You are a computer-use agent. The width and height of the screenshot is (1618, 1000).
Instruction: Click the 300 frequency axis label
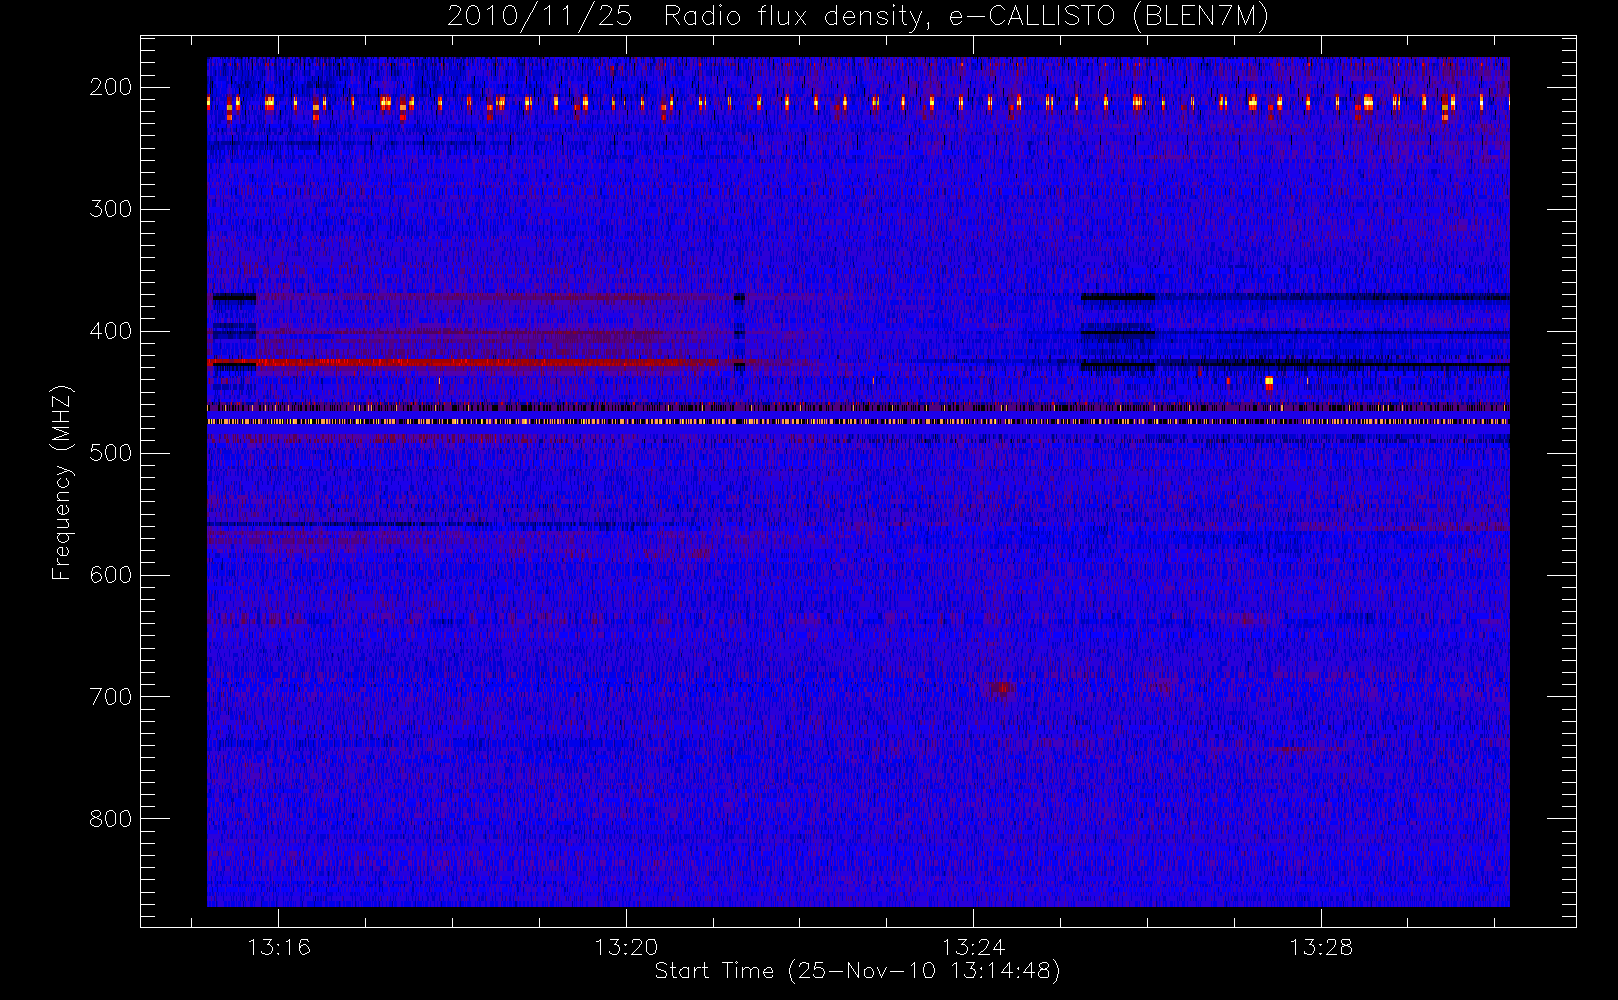point(111,209)
